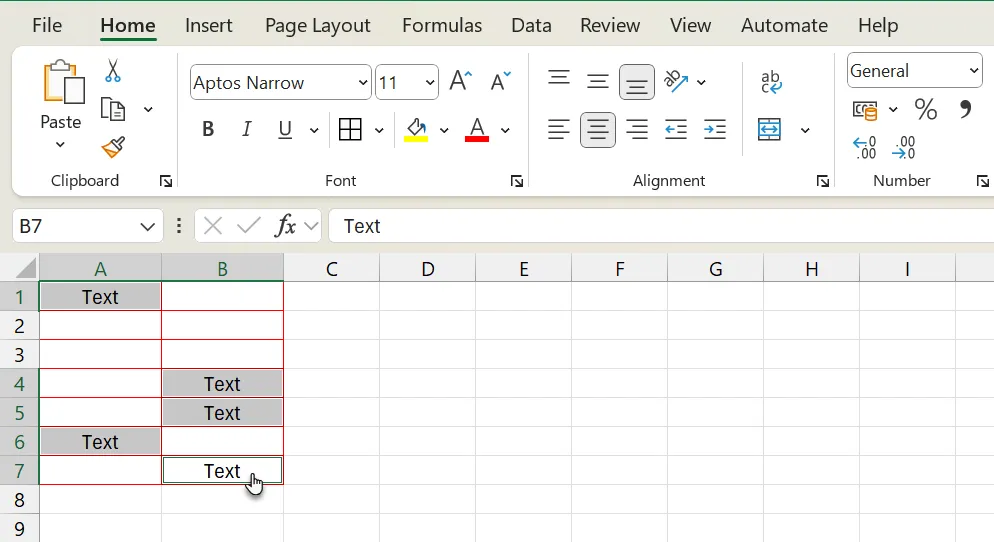The height and width of the screenshot is (542, 994).
Task: Click in the formula bar showing Text
Action: [x=661, y=226]
